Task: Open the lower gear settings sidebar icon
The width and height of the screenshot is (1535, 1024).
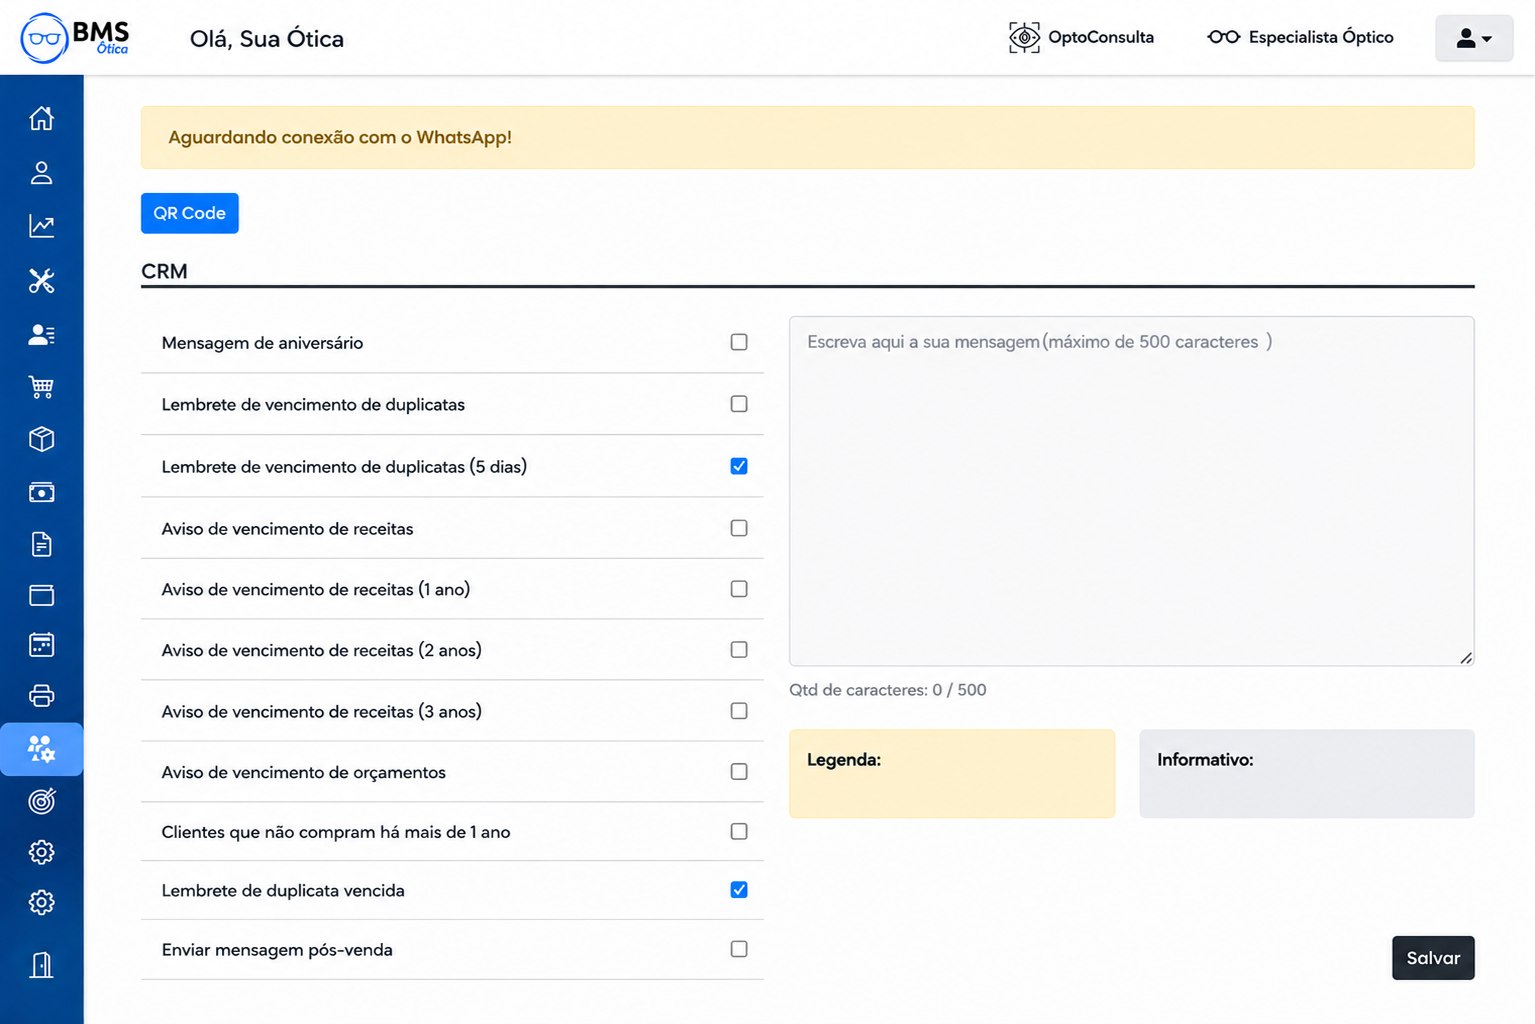Action: point(41,902)
